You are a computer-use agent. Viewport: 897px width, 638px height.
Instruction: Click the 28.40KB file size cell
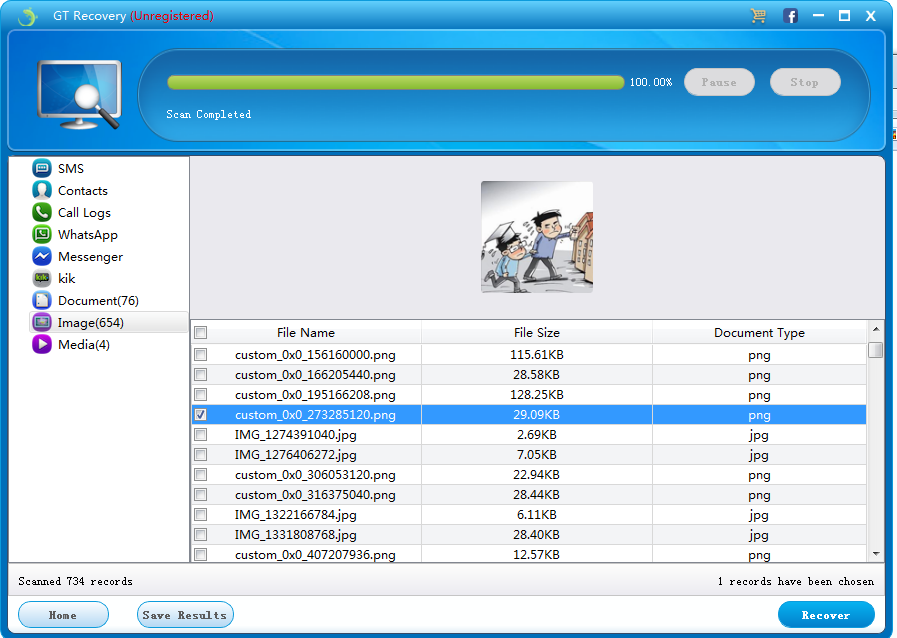[537, 535]
